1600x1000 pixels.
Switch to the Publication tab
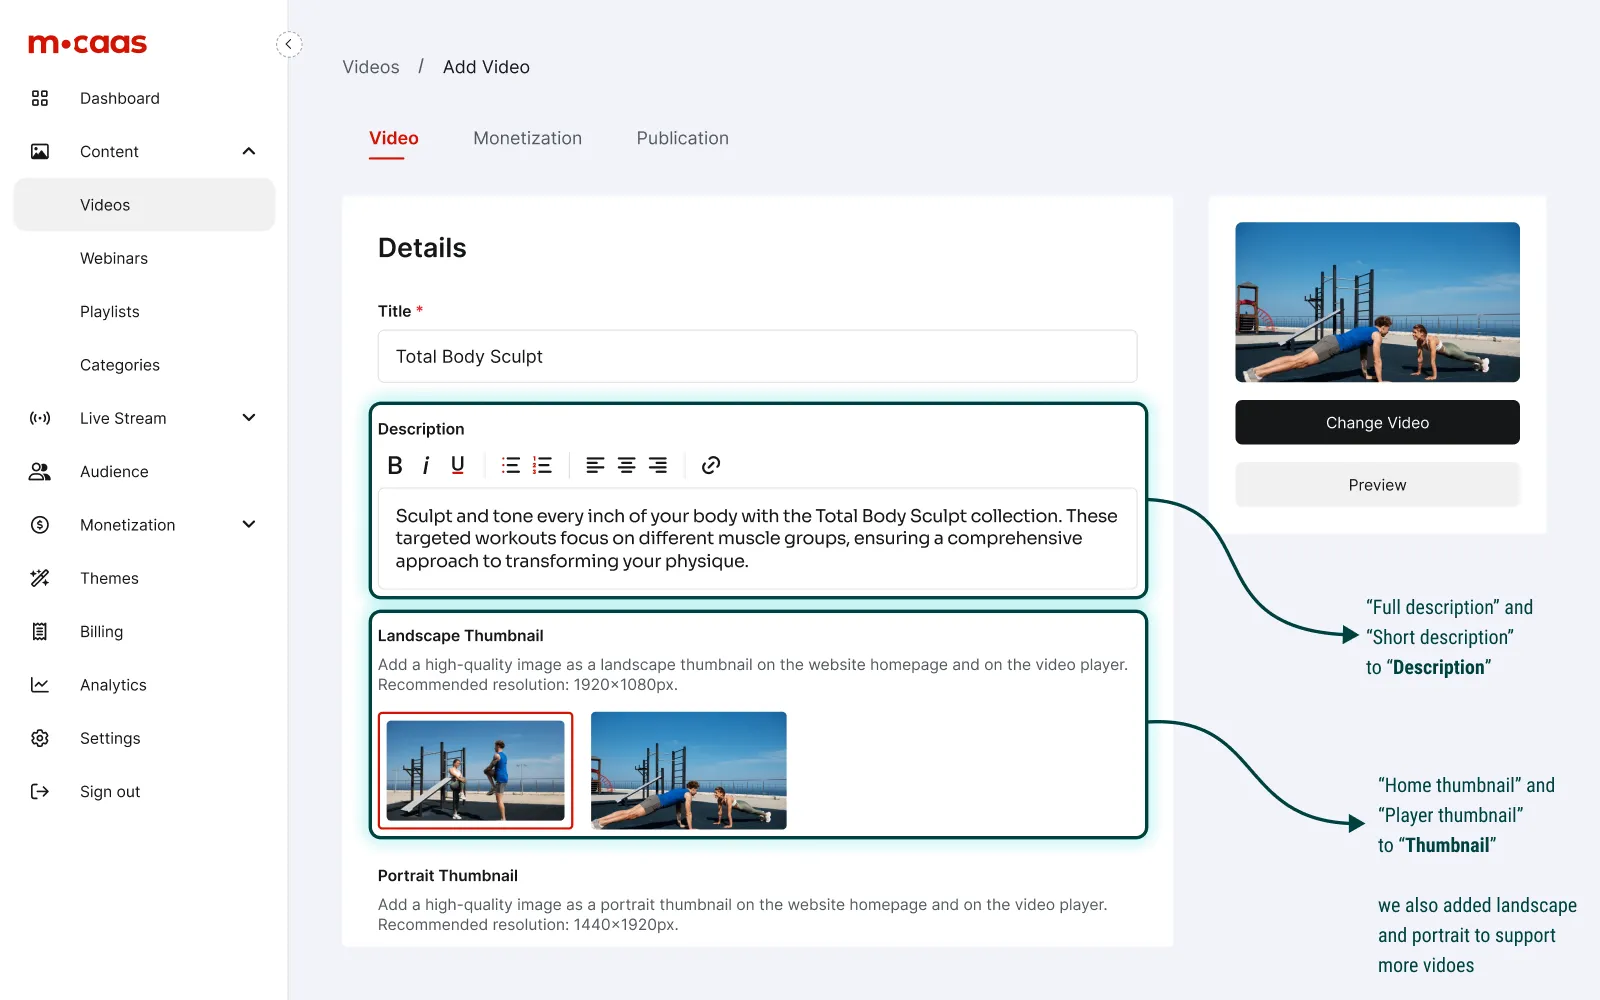click(682, 138)
